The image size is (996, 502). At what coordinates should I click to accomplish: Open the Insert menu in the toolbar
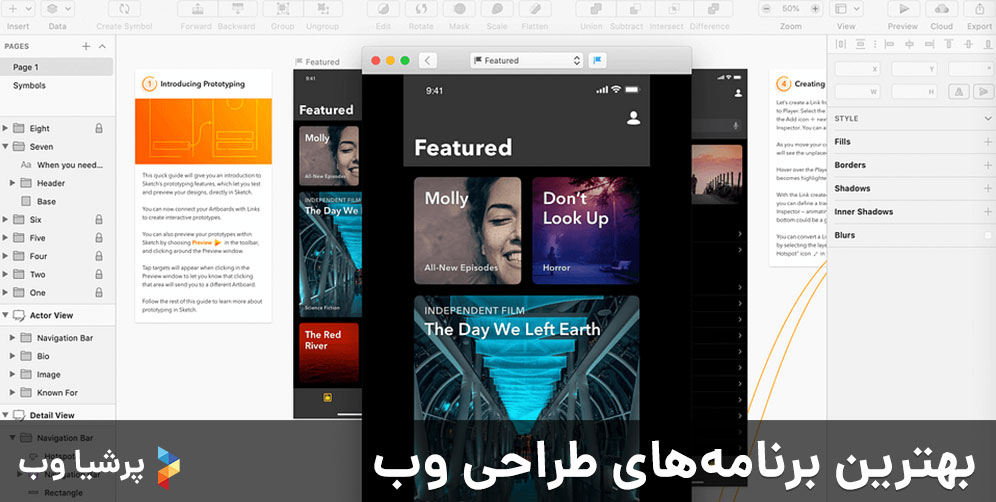(x=18, y=9)
